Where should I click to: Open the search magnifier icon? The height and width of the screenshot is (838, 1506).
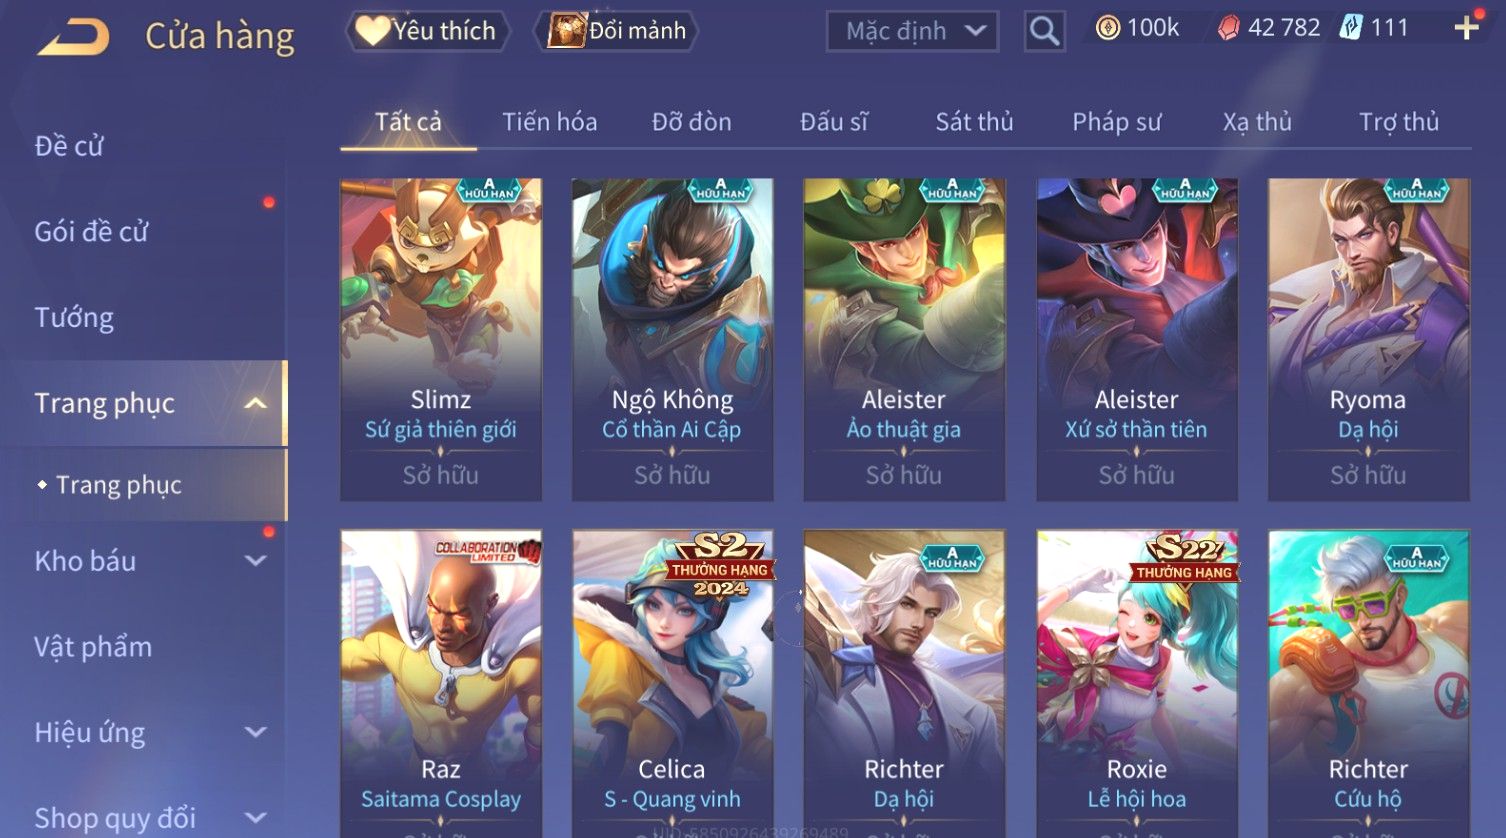1044,32
